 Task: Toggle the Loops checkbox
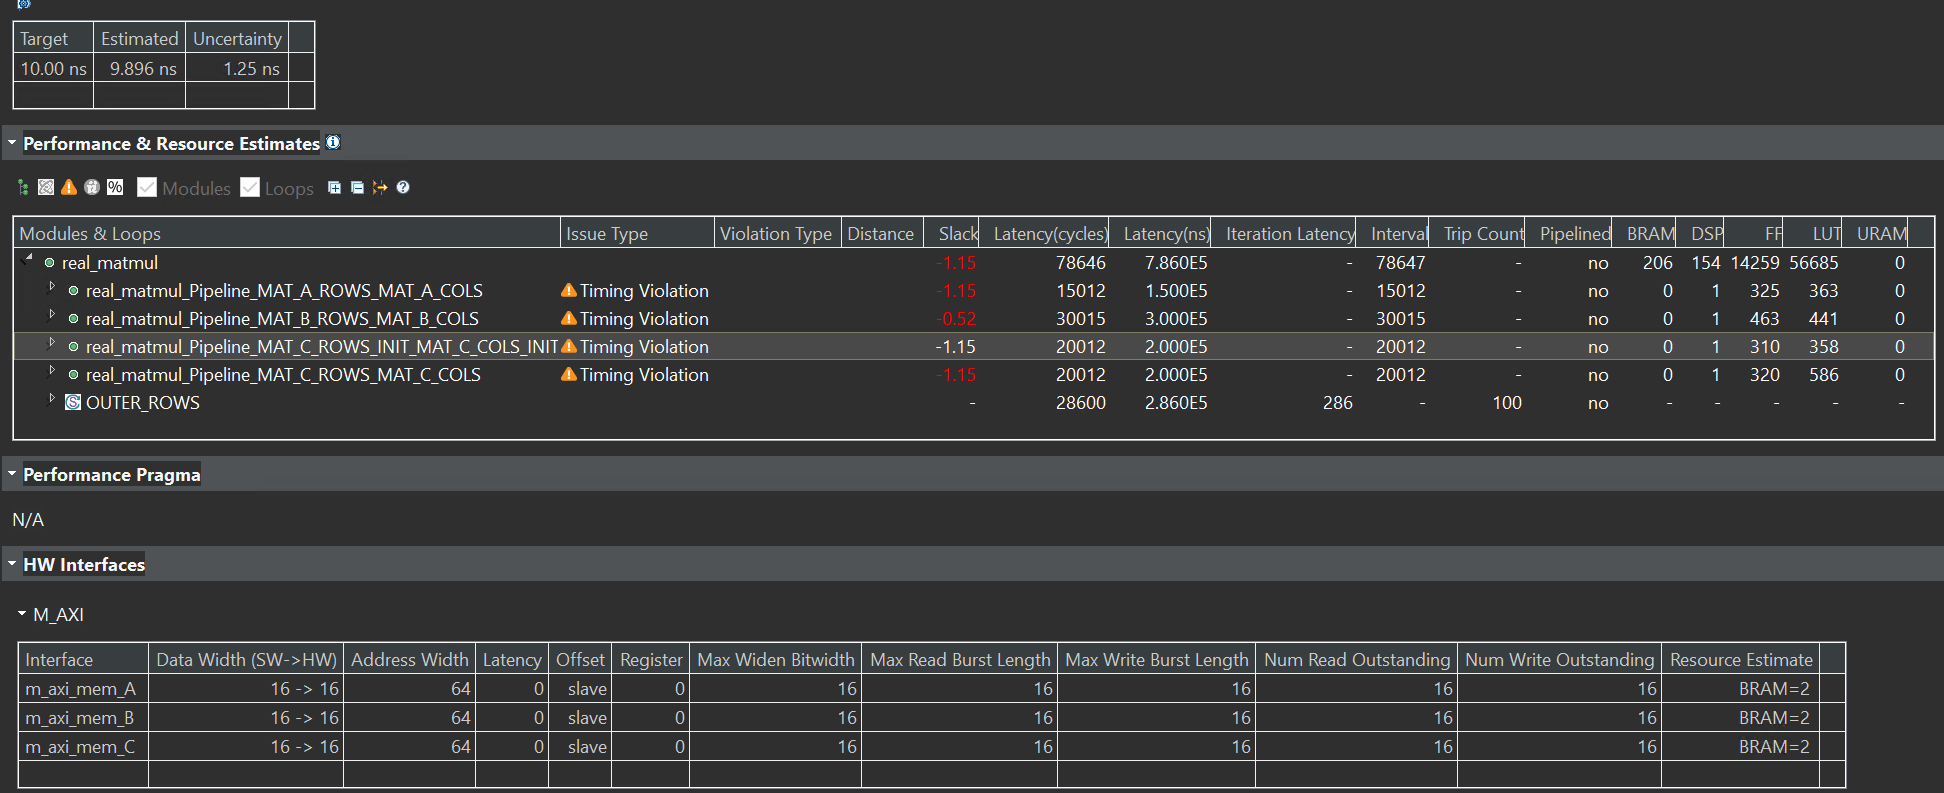250,187
